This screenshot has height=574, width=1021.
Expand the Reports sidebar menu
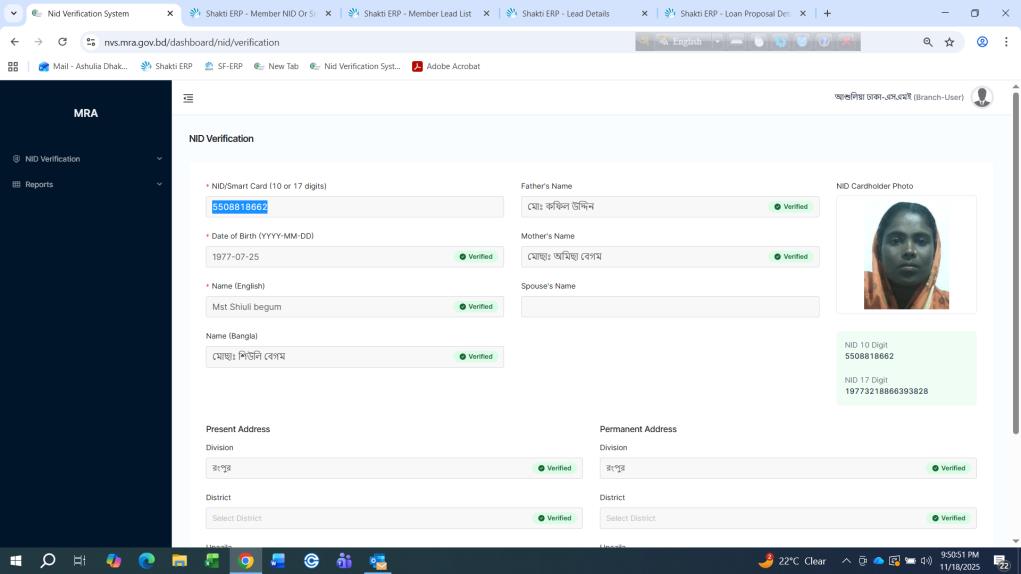click(86, 184)
